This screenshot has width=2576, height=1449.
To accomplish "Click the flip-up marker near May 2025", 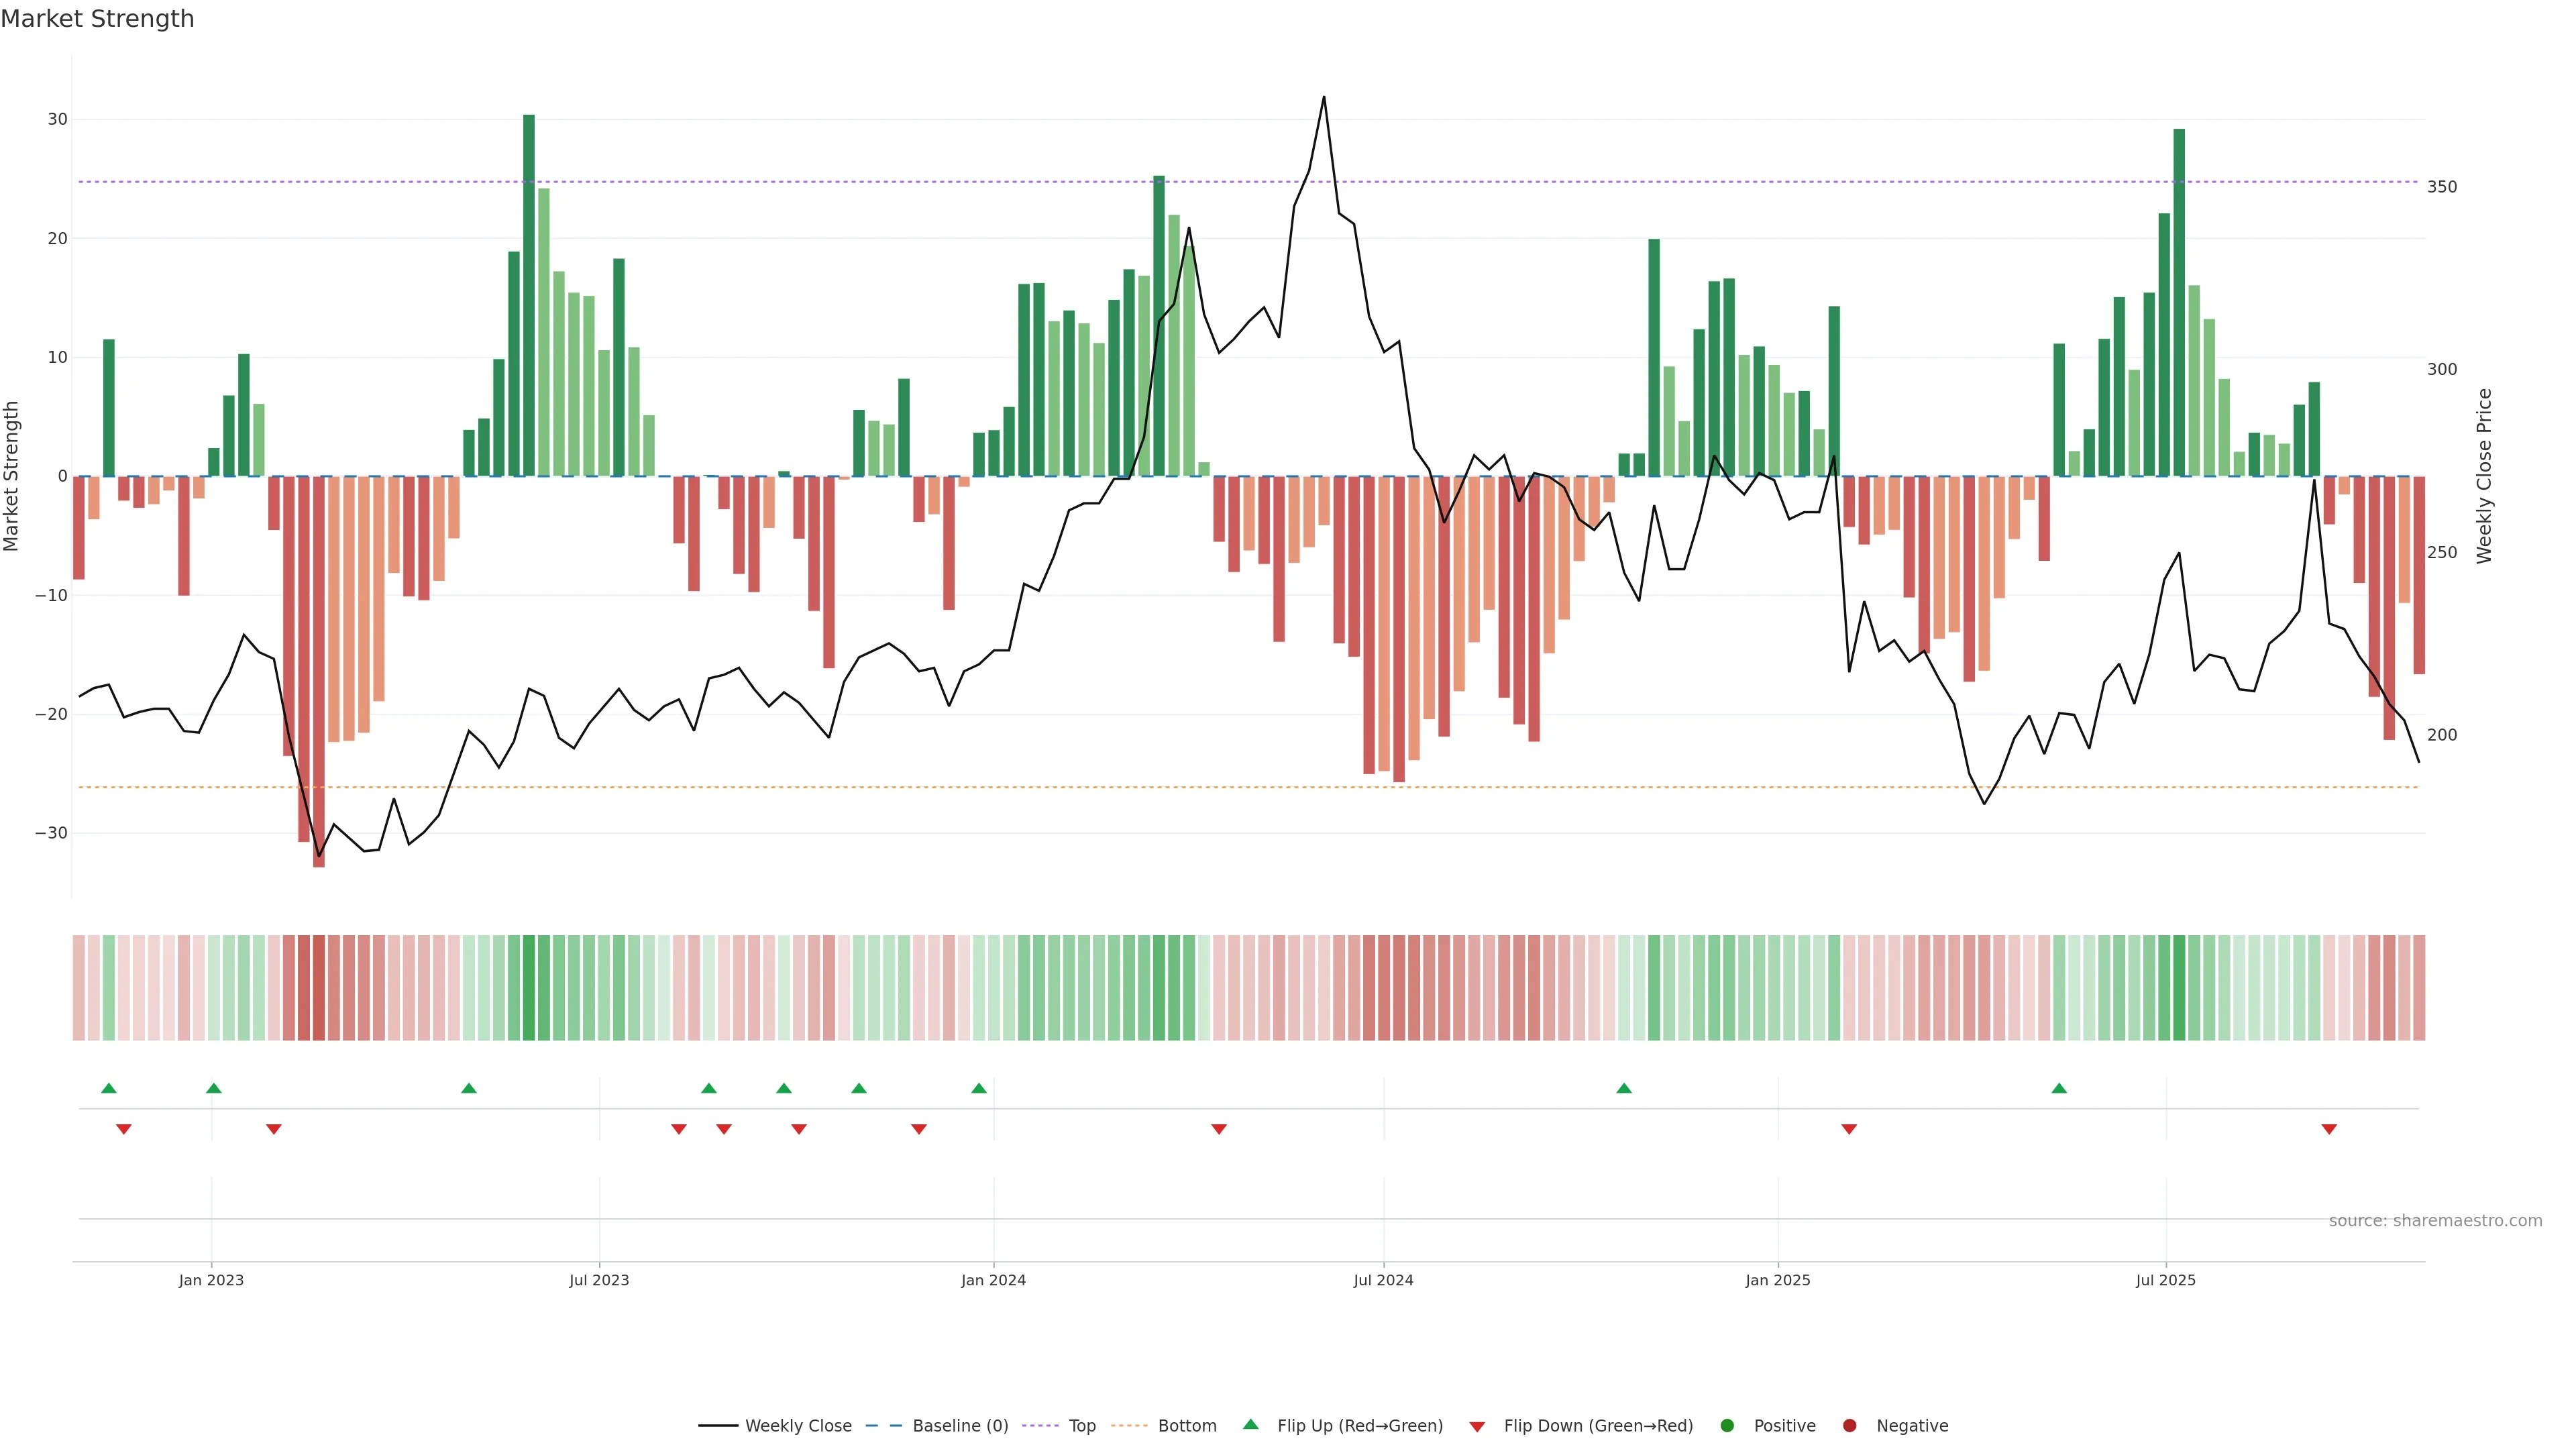I will click(2059, 1088).
